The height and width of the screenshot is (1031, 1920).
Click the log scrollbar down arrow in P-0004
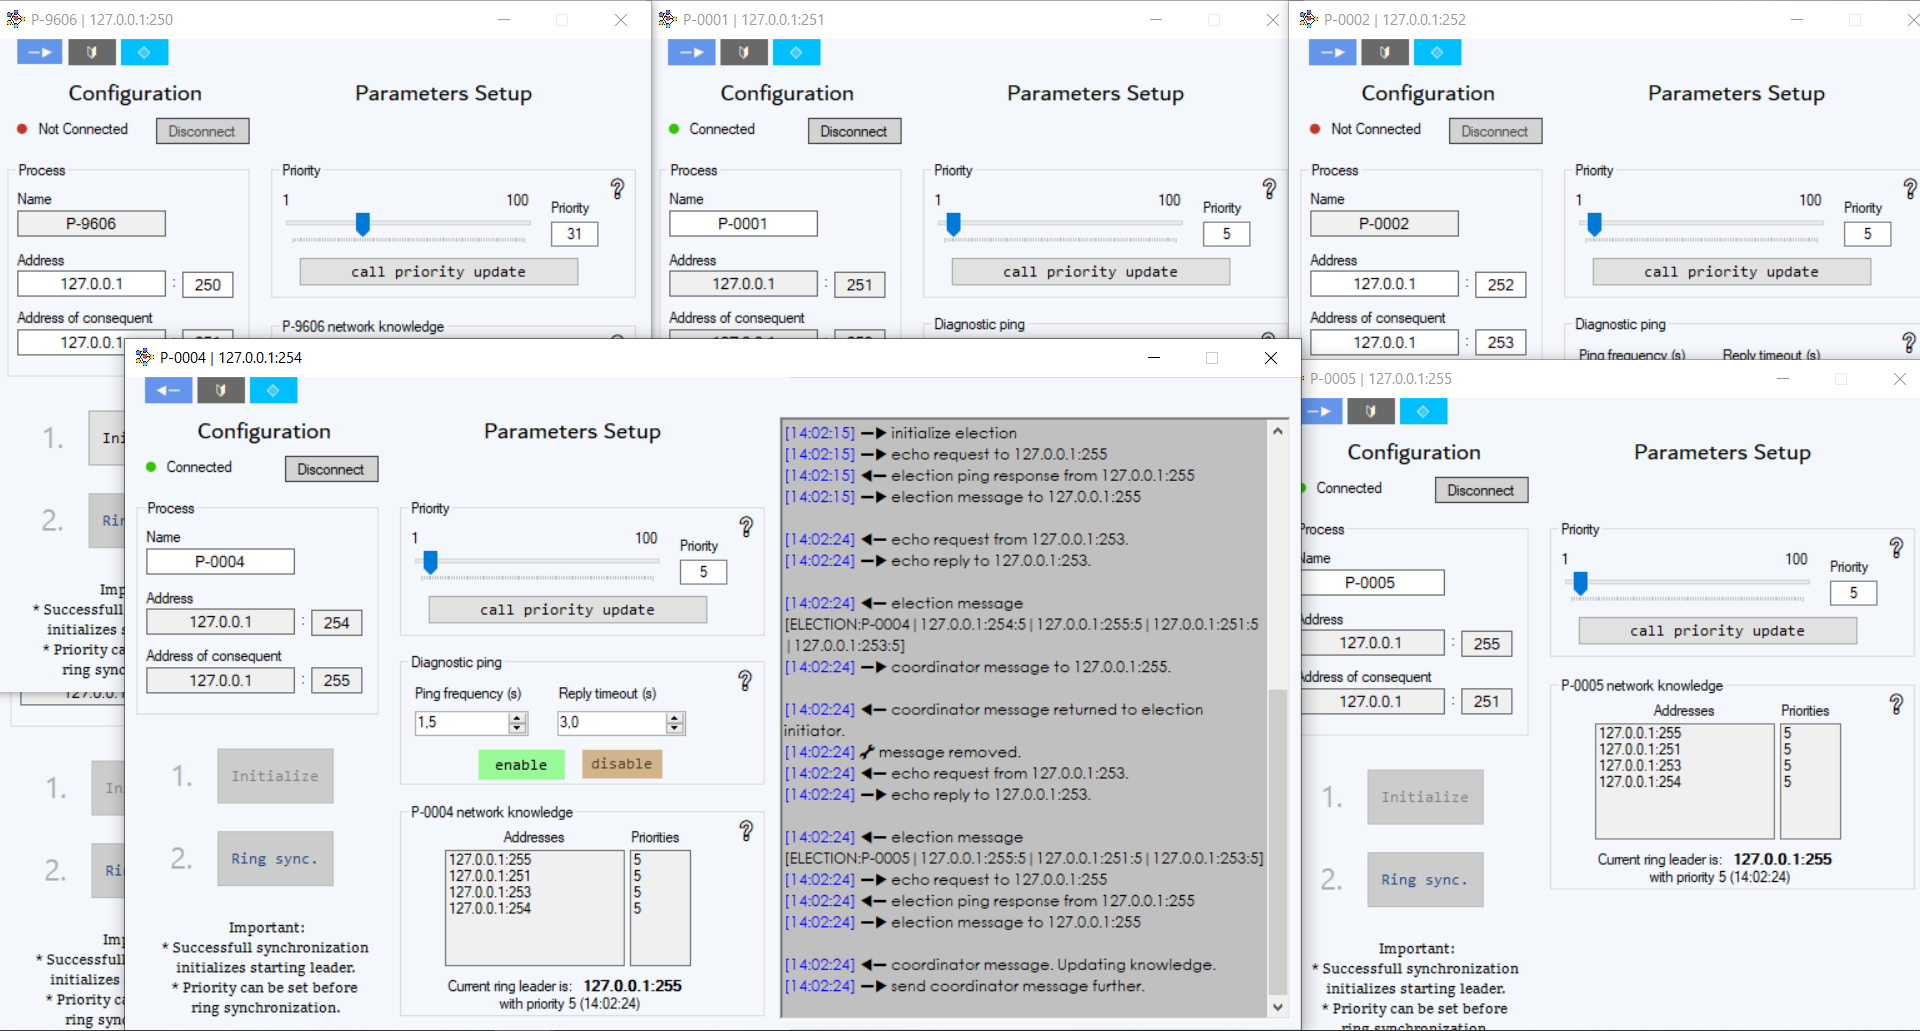1277,1007
